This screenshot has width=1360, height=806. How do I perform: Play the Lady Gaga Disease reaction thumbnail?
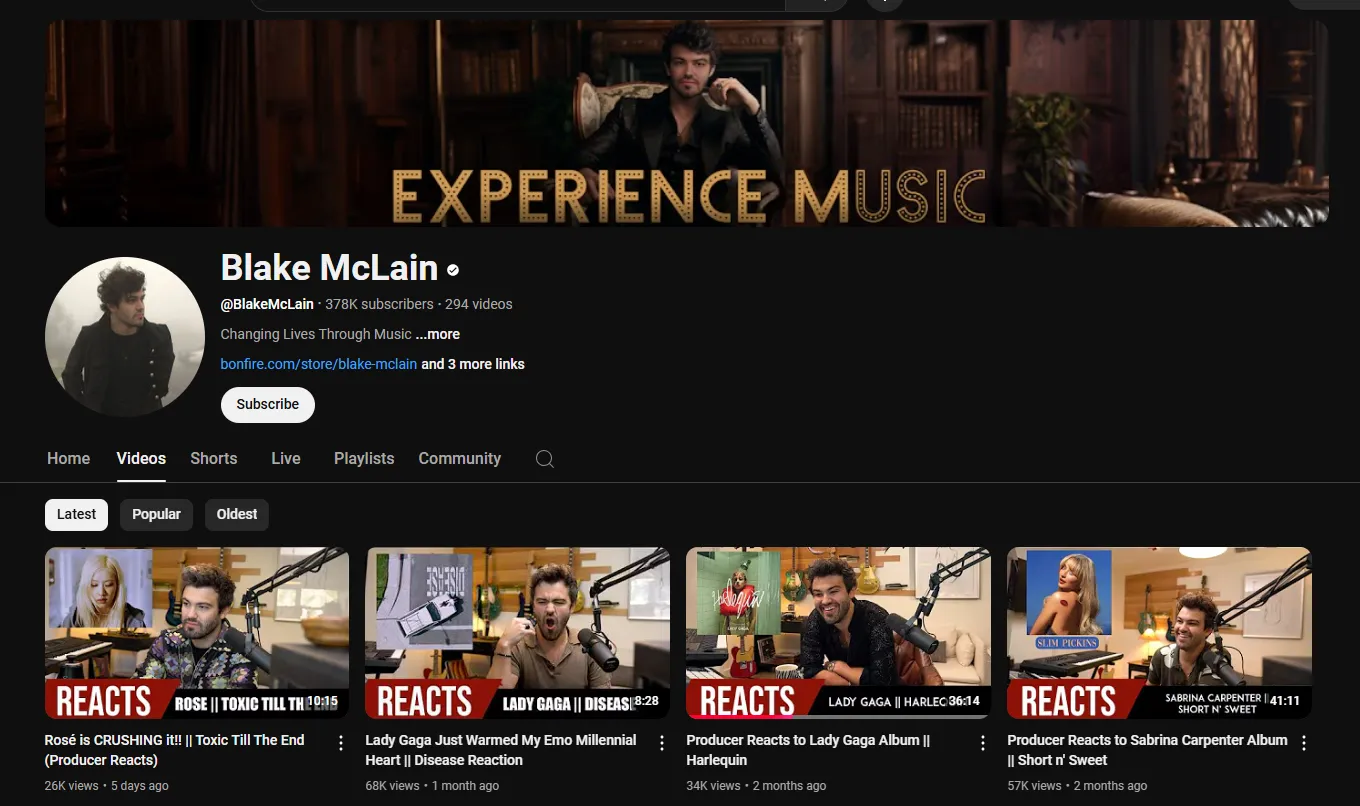(x=517, y=632)
